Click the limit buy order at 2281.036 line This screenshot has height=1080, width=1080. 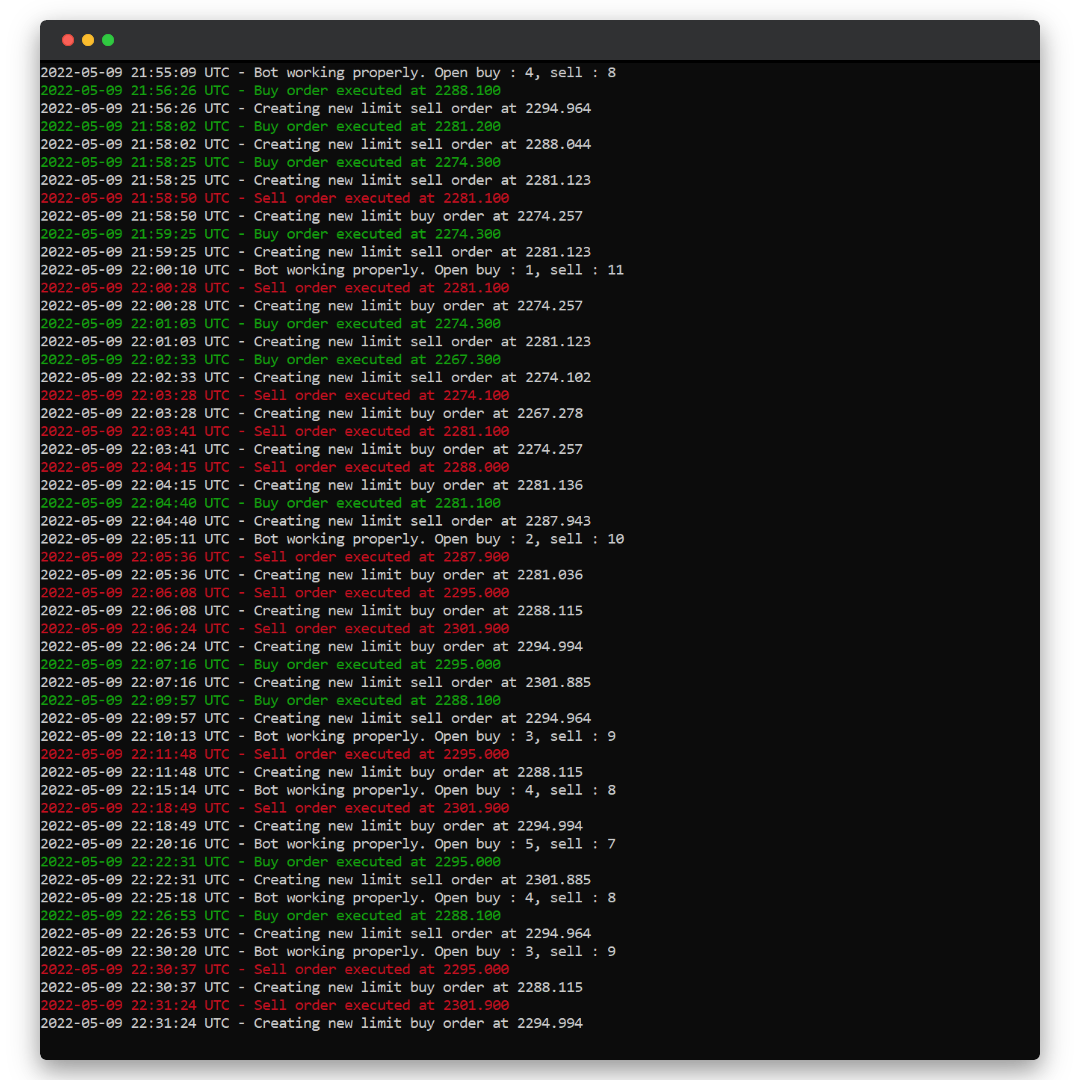[311, 575]
